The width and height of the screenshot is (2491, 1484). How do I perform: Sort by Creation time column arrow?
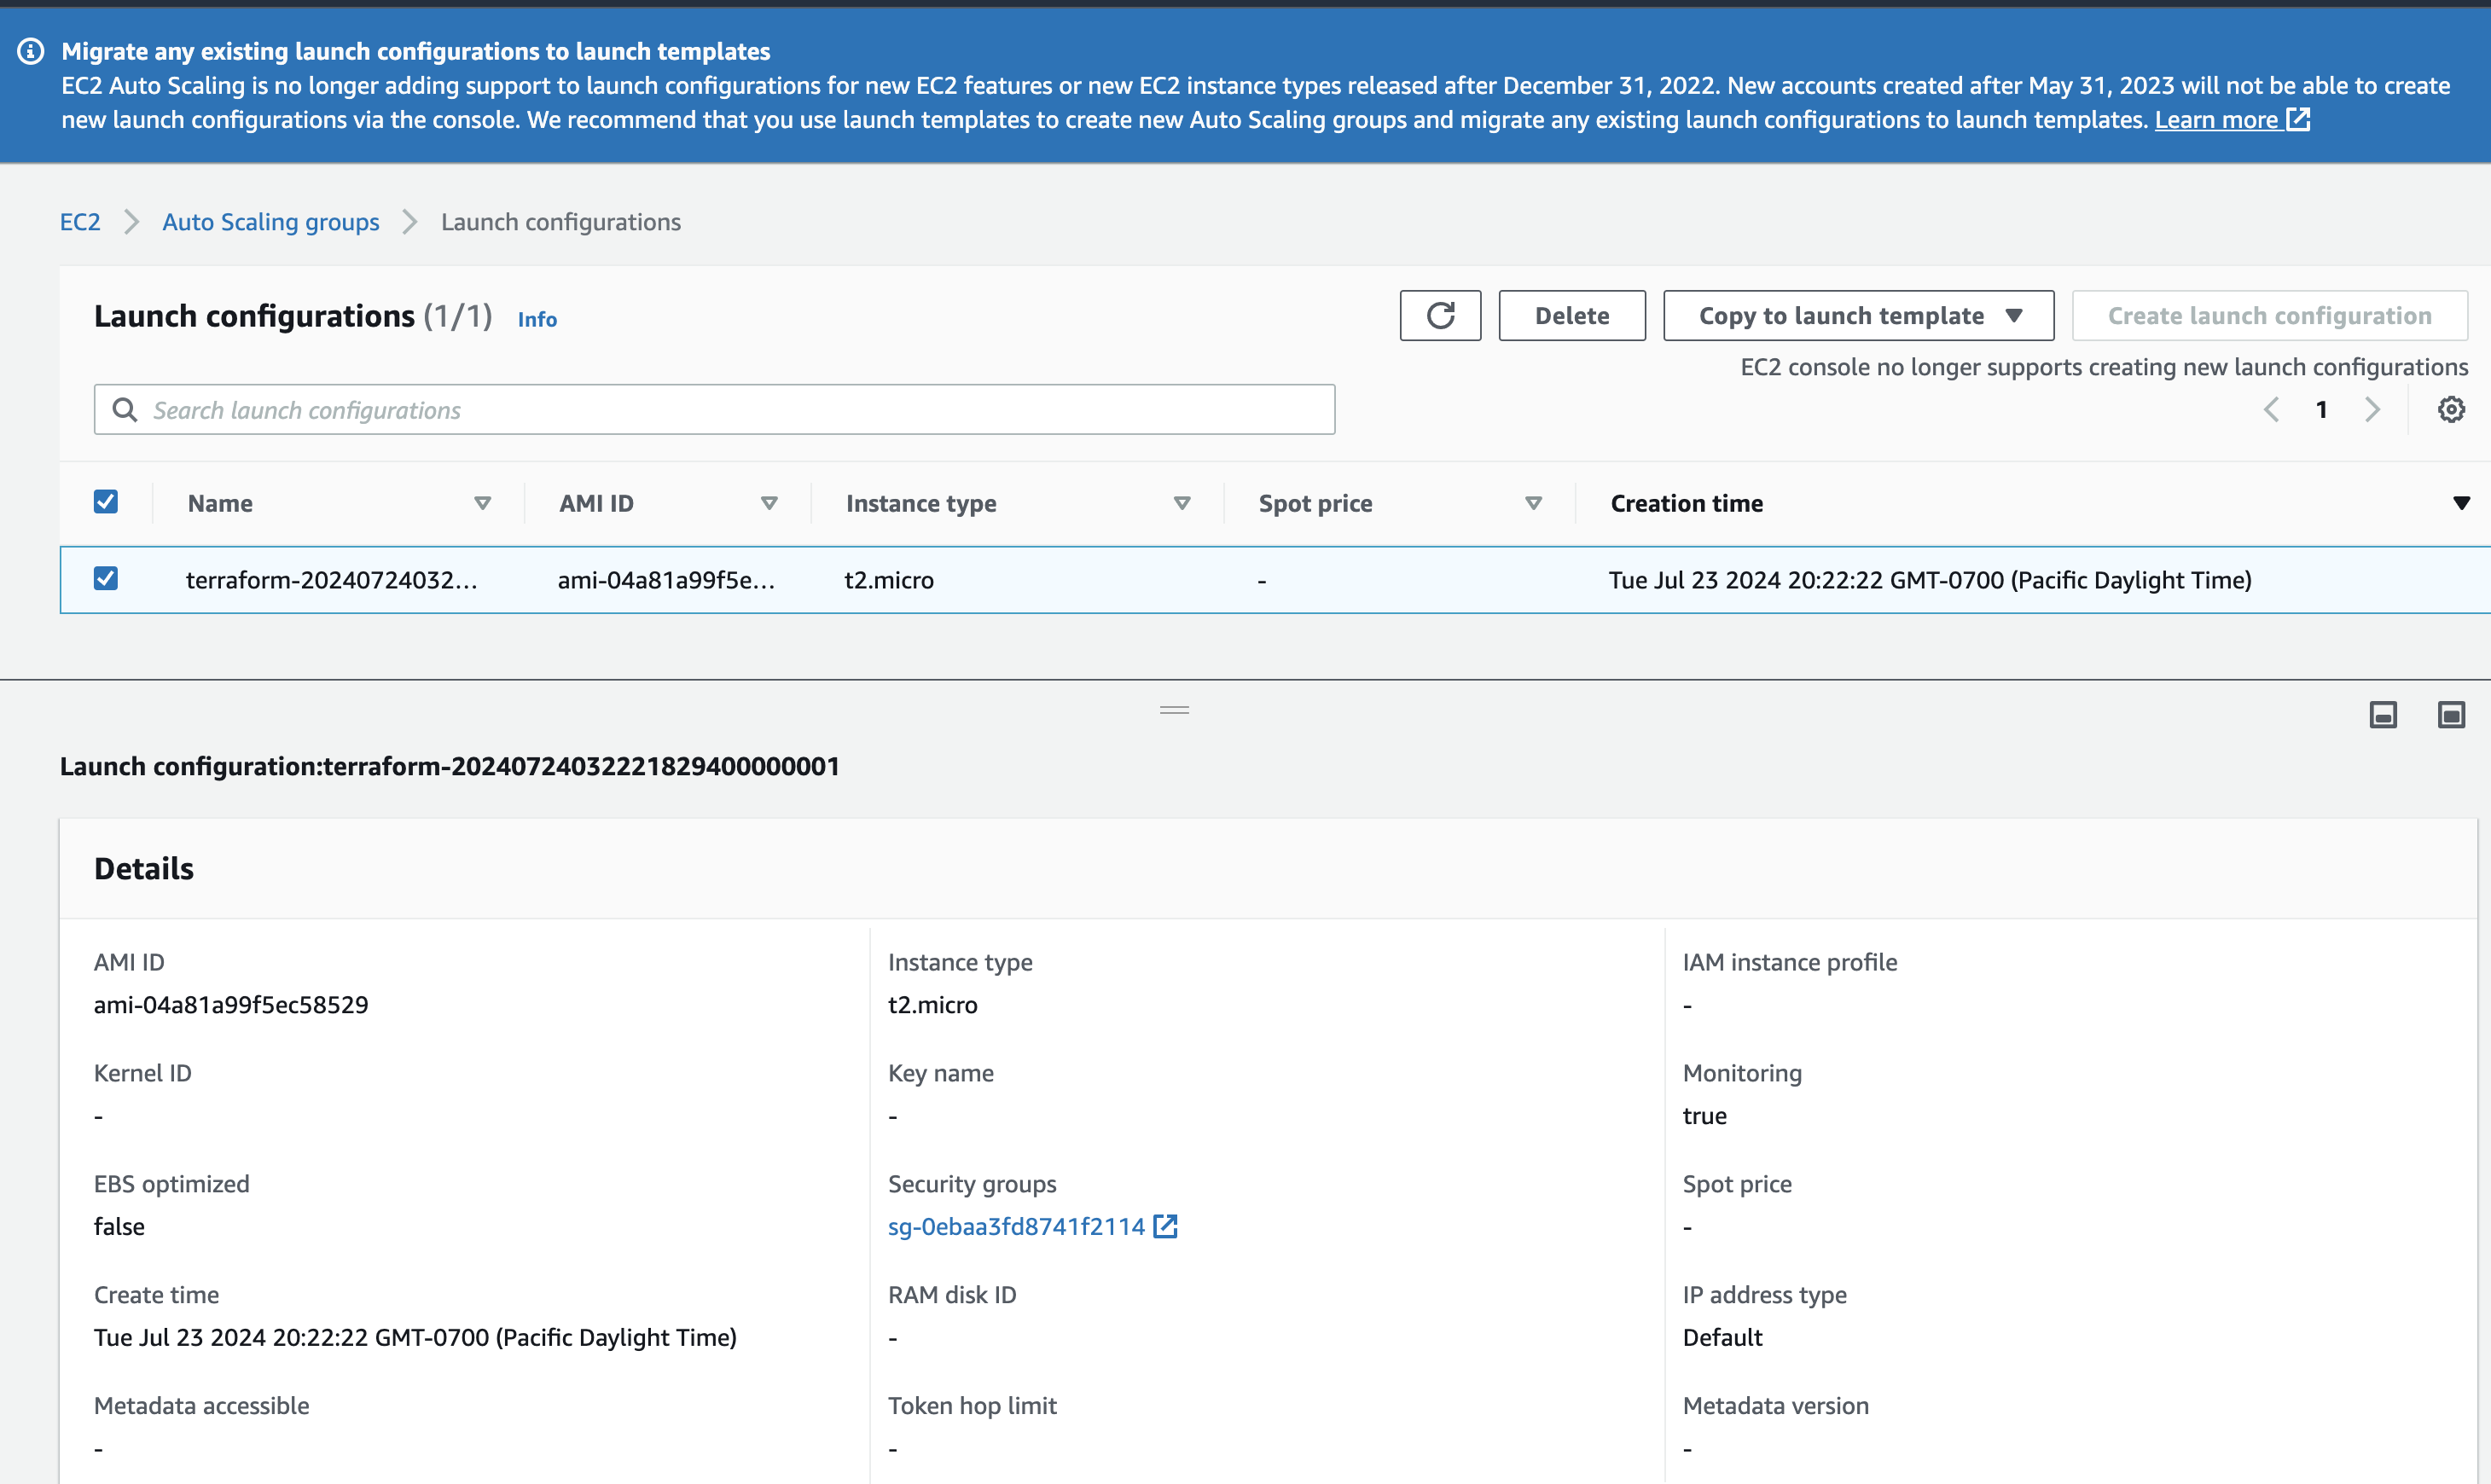(2461, 503)
